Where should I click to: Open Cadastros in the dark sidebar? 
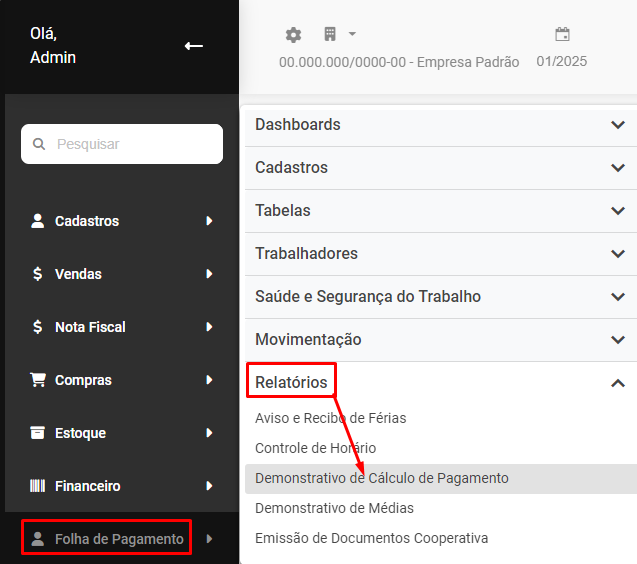pos(87,221)
